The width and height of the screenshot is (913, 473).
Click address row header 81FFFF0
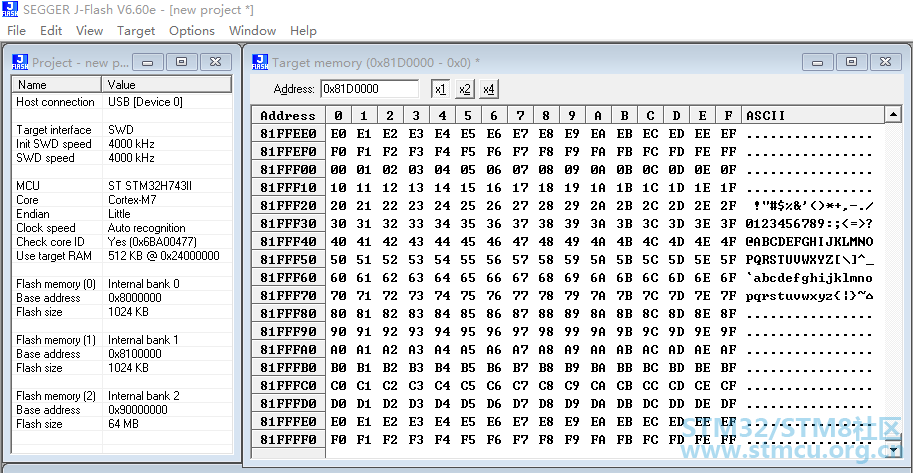pyautogui.click(x=288, y=440)
